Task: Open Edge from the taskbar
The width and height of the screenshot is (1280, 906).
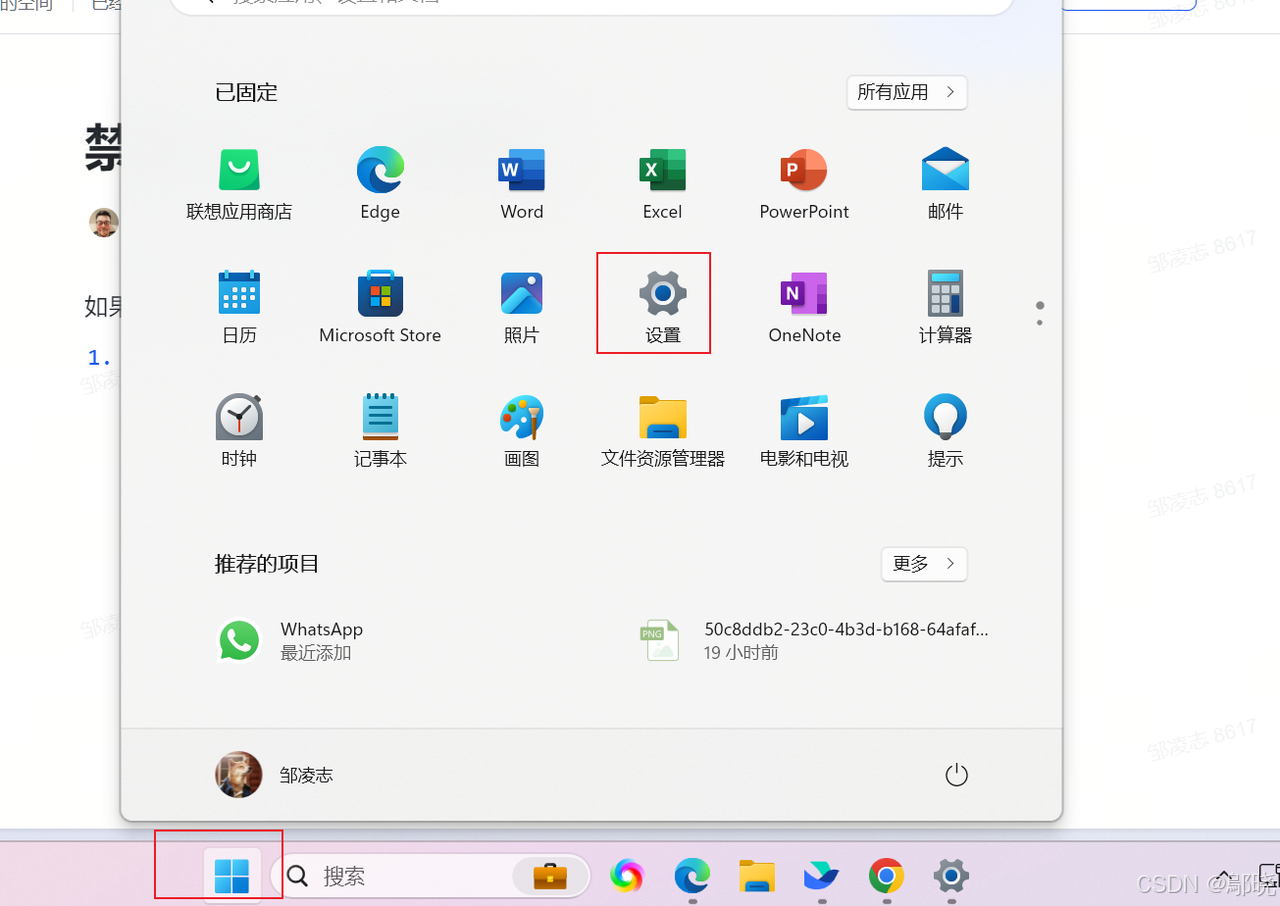Action: [x=692, y=877]
